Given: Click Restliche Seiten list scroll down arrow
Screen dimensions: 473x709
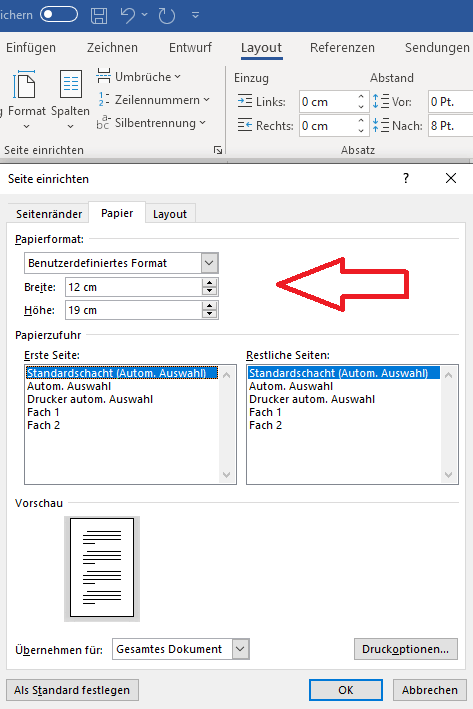Looking at the screenshot, I should tap(449, 474).
